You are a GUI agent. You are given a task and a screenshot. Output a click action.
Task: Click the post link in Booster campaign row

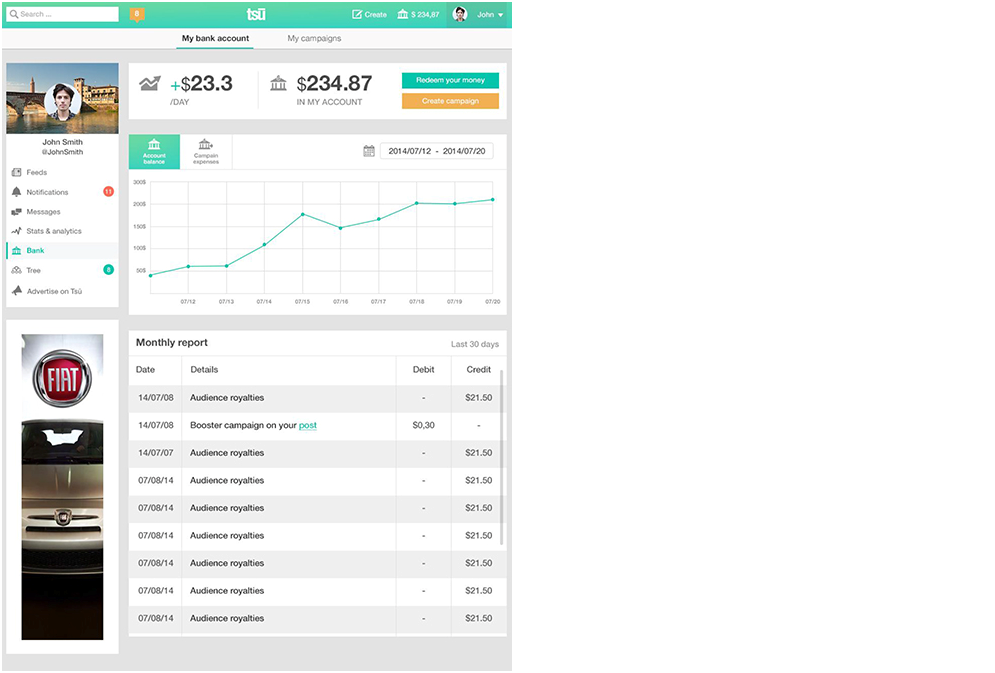point(308,426)
